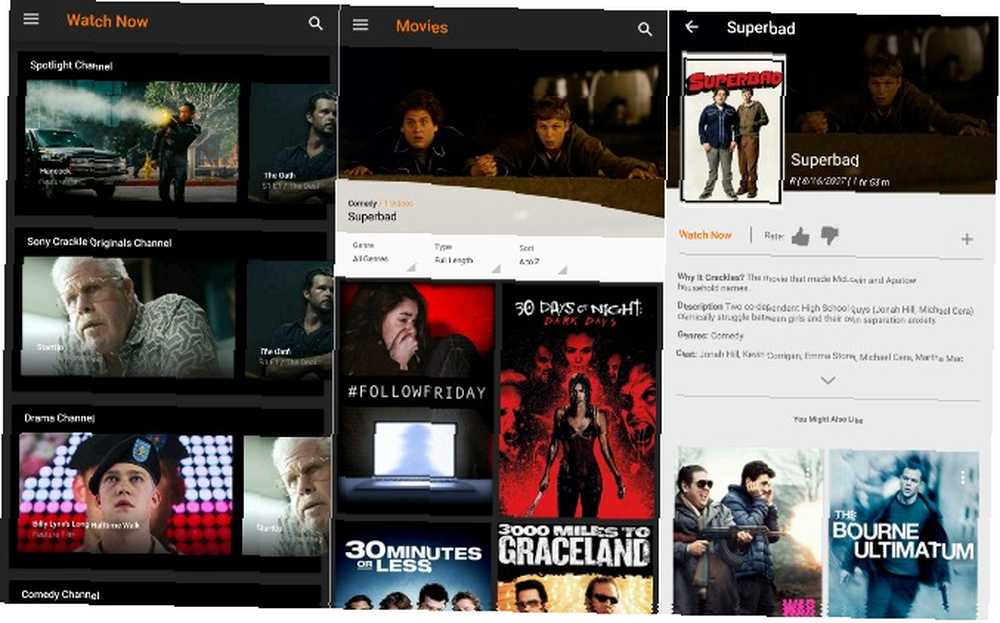Select the Spotlight Channel heading
Viewport: 1000px width, 623px height.
coord(71,65)
